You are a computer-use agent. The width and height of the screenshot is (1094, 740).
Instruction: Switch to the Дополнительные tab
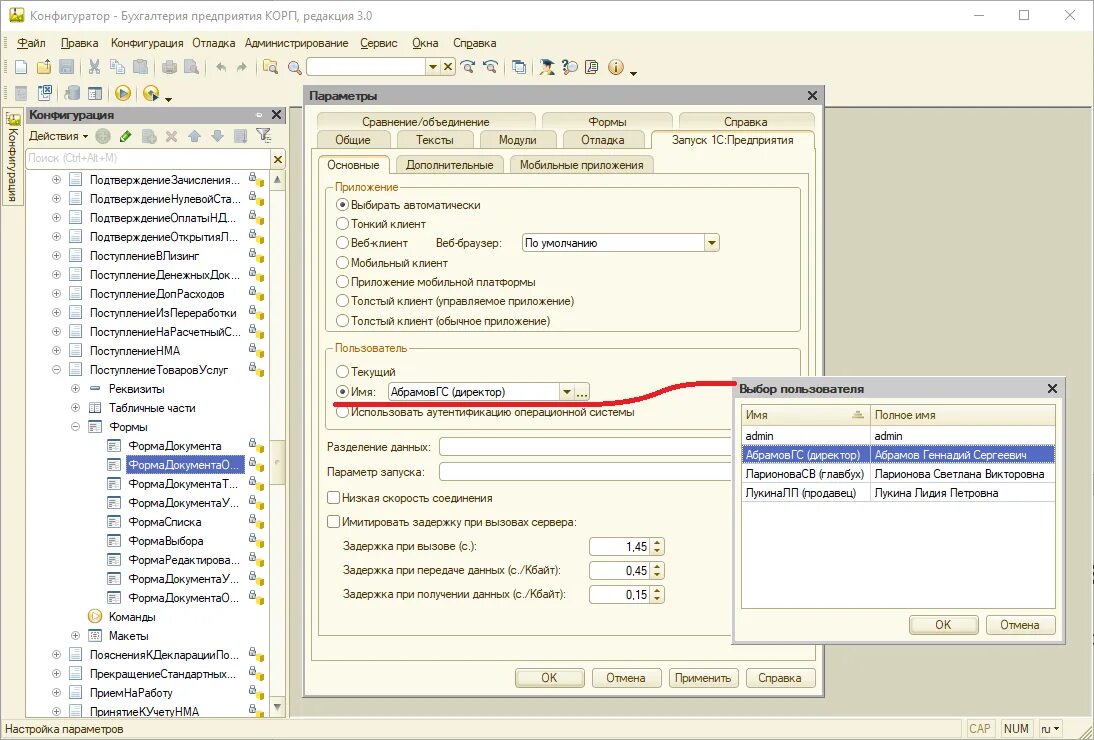[449, 165]
